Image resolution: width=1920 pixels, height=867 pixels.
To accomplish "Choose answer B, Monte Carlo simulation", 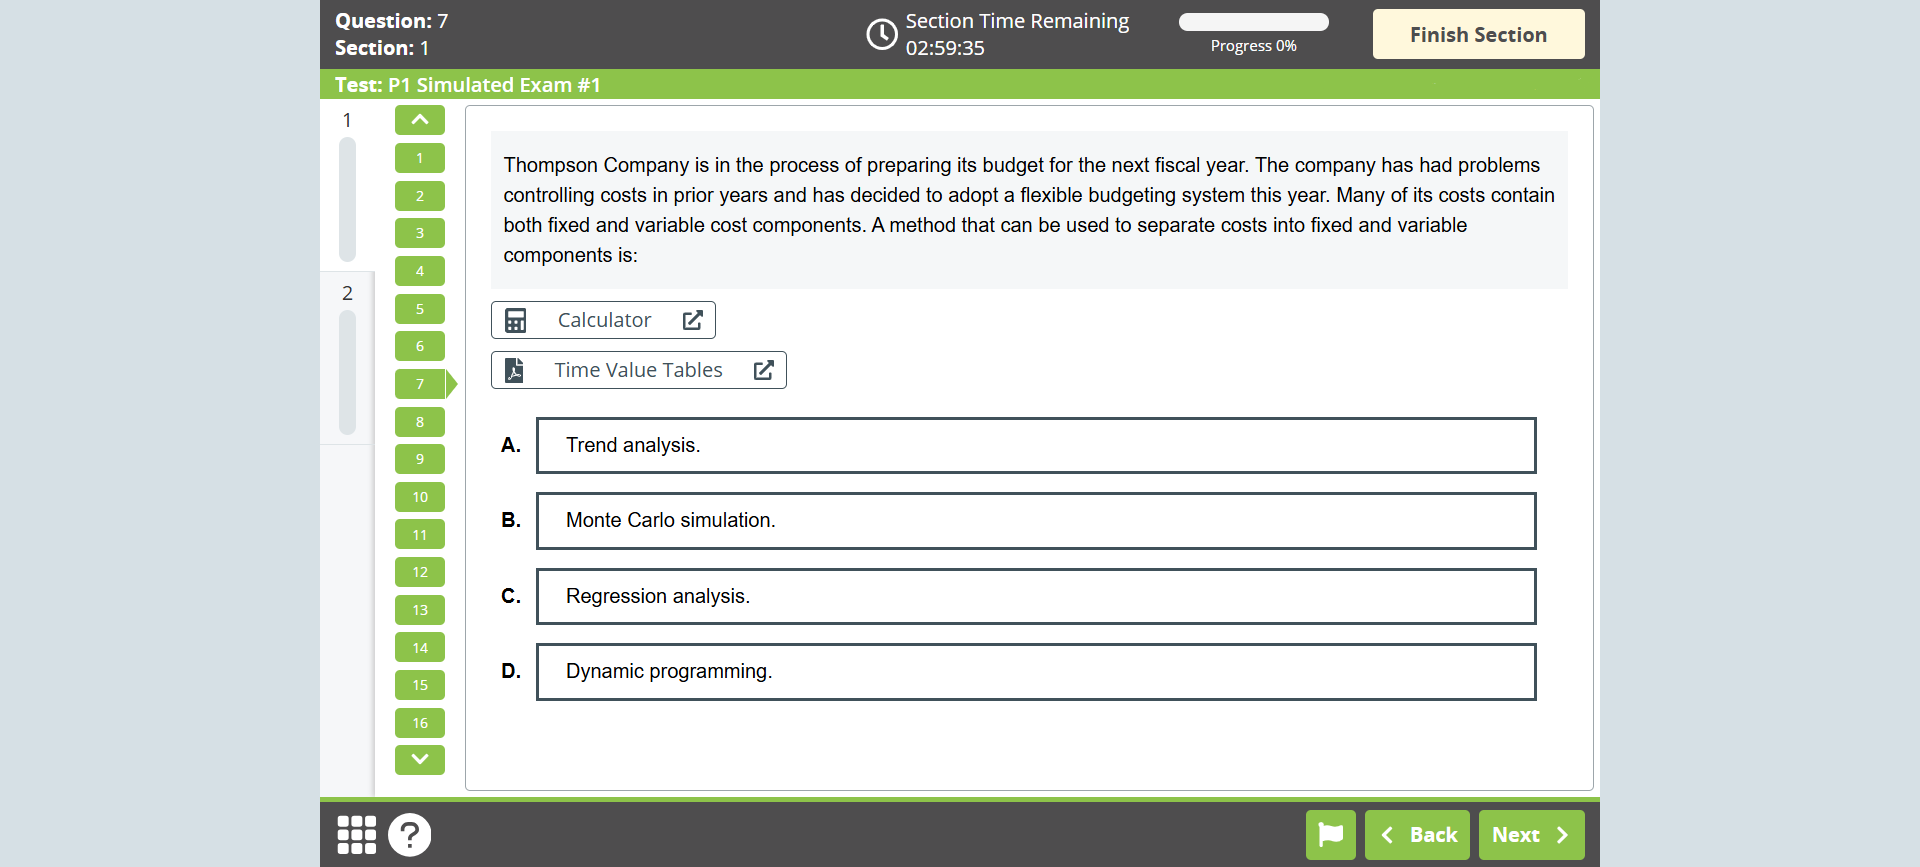I will pos(1035,521).
